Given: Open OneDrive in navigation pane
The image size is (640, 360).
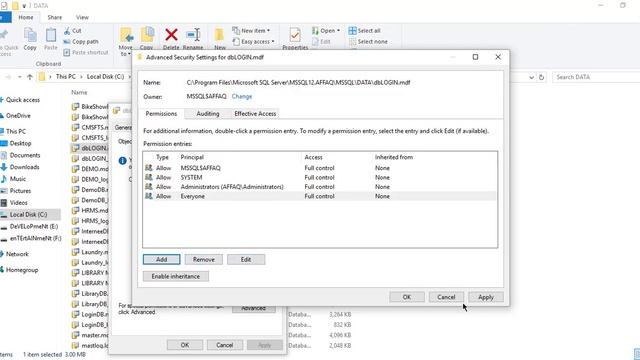Looking at the screenshot, I should pyautogui.click(x=18, y=116).
